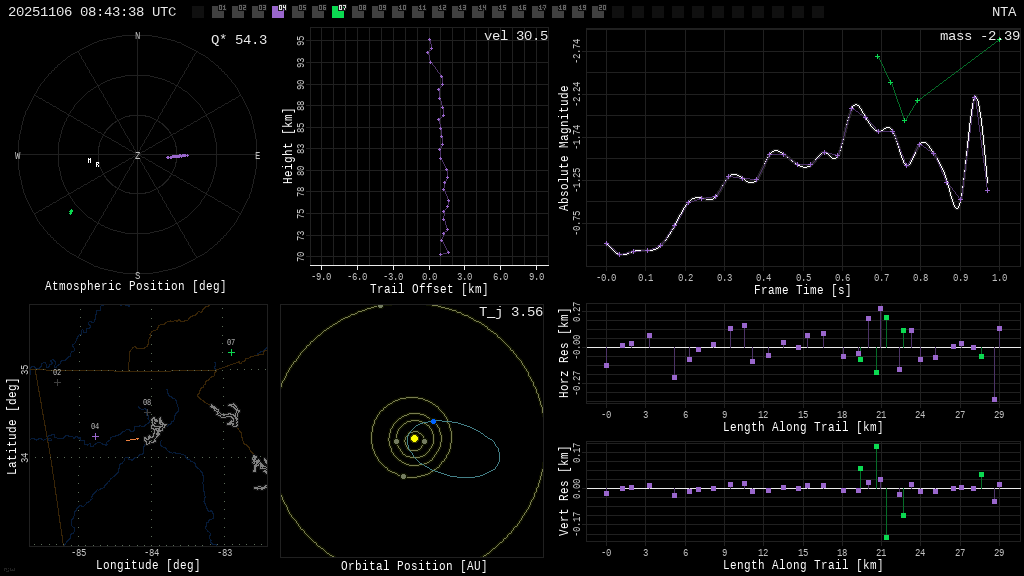The width and height of the screenshot is (1024, 576).
Task: Click the Q* 54.3 value label
Action: point(238,40)
